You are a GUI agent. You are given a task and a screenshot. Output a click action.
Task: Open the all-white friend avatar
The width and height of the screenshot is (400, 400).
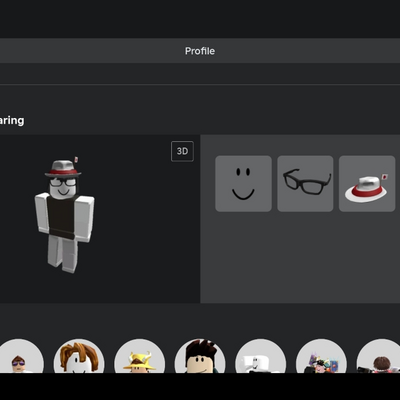(261, 356)
